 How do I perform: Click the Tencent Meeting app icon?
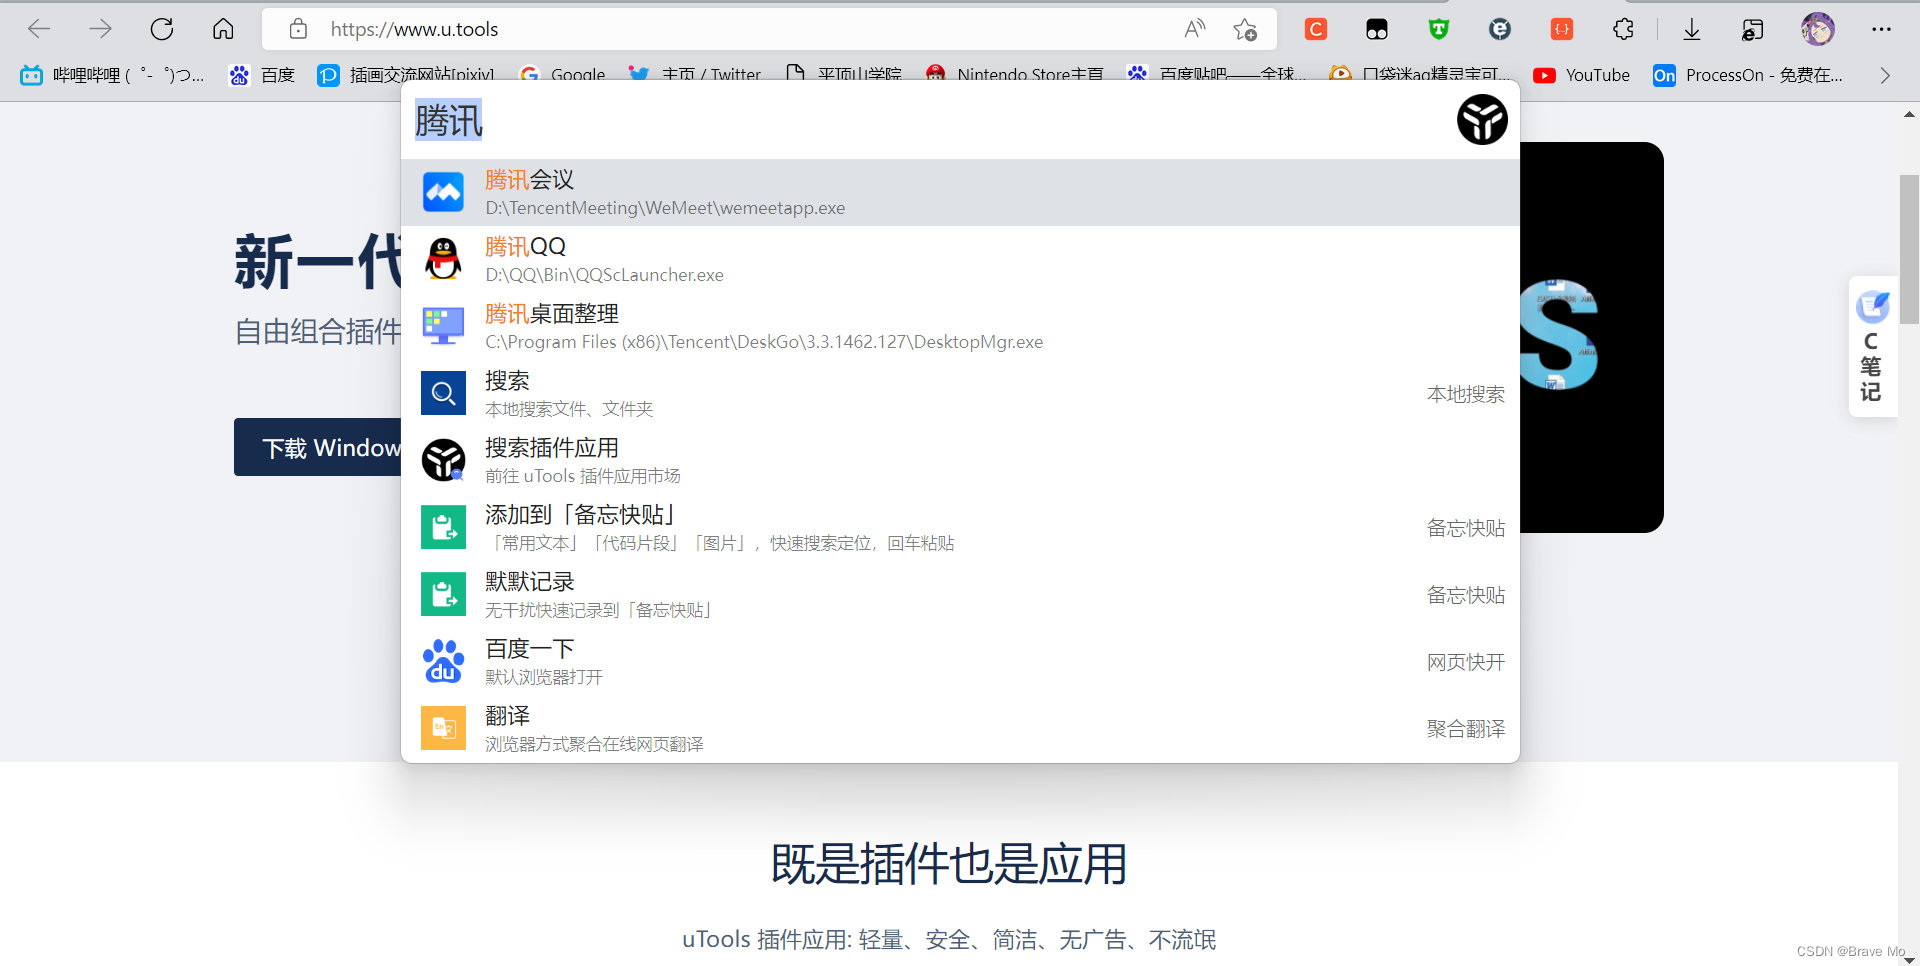(443, 192)
